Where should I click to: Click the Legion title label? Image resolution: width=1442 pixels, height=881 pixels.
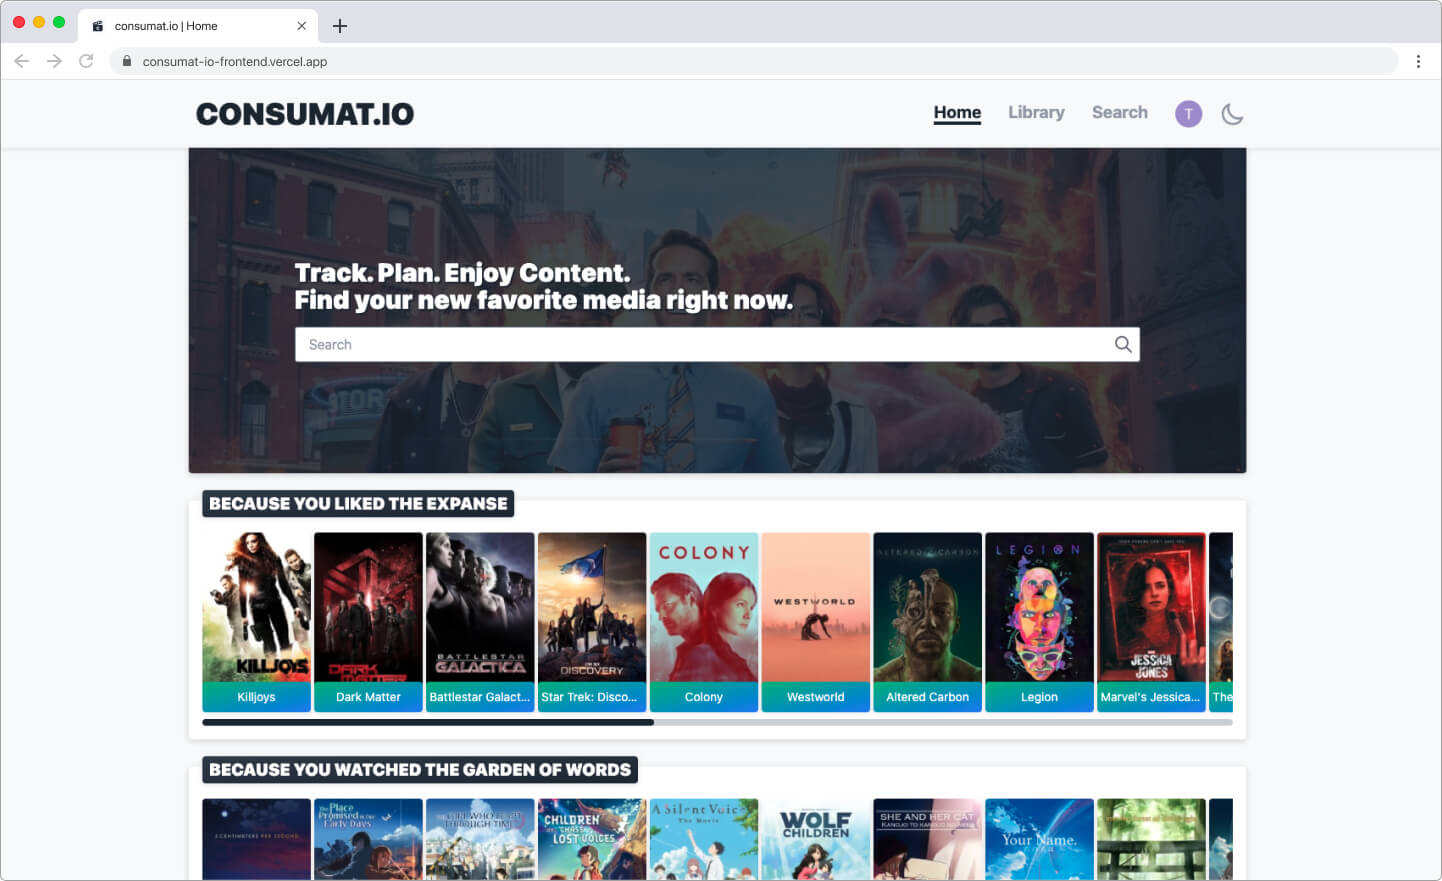tap(1039, 697)
